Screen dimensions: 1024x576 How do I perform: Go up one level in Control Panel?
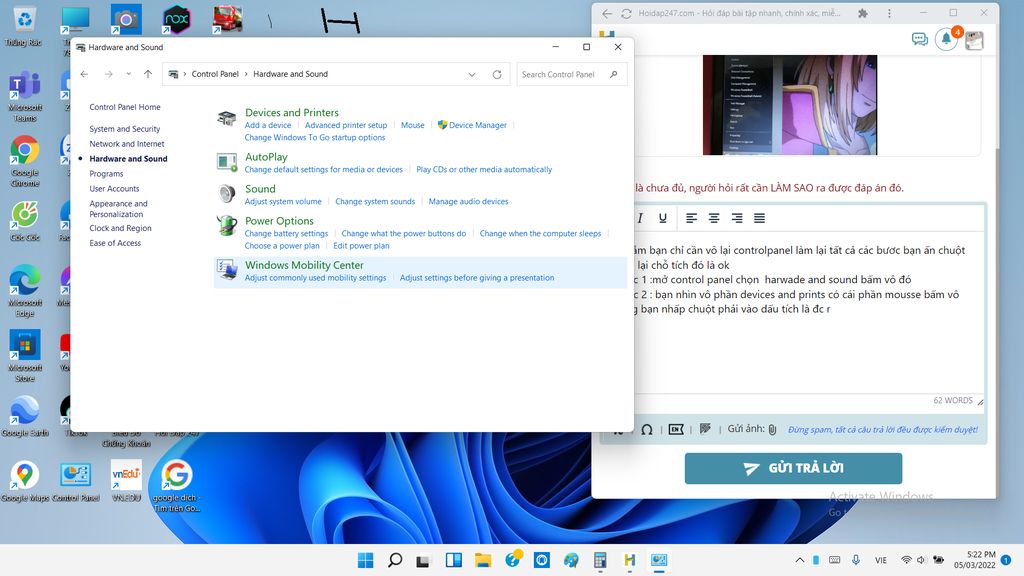click(x=148, y=74)
